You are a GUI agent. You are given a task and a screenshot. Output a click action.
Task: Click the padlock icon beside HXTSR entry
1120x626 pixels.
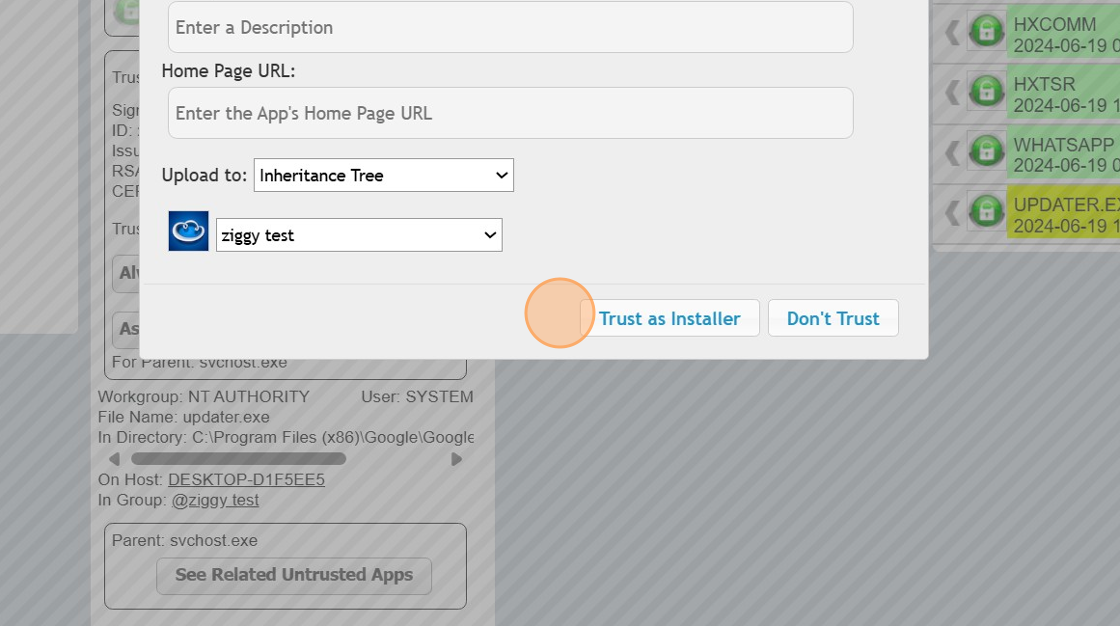986,92
